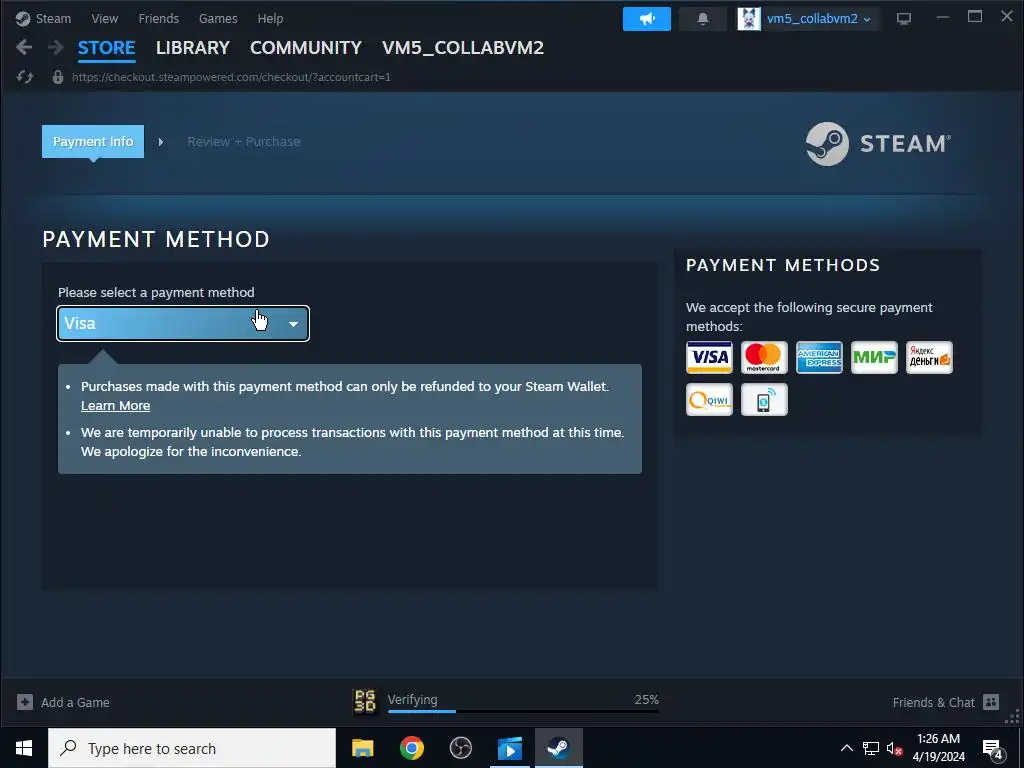Click the network tray icon
The width and height of the screenshot is (1024, 768).
pyautogui.click(x=871, y=748)
